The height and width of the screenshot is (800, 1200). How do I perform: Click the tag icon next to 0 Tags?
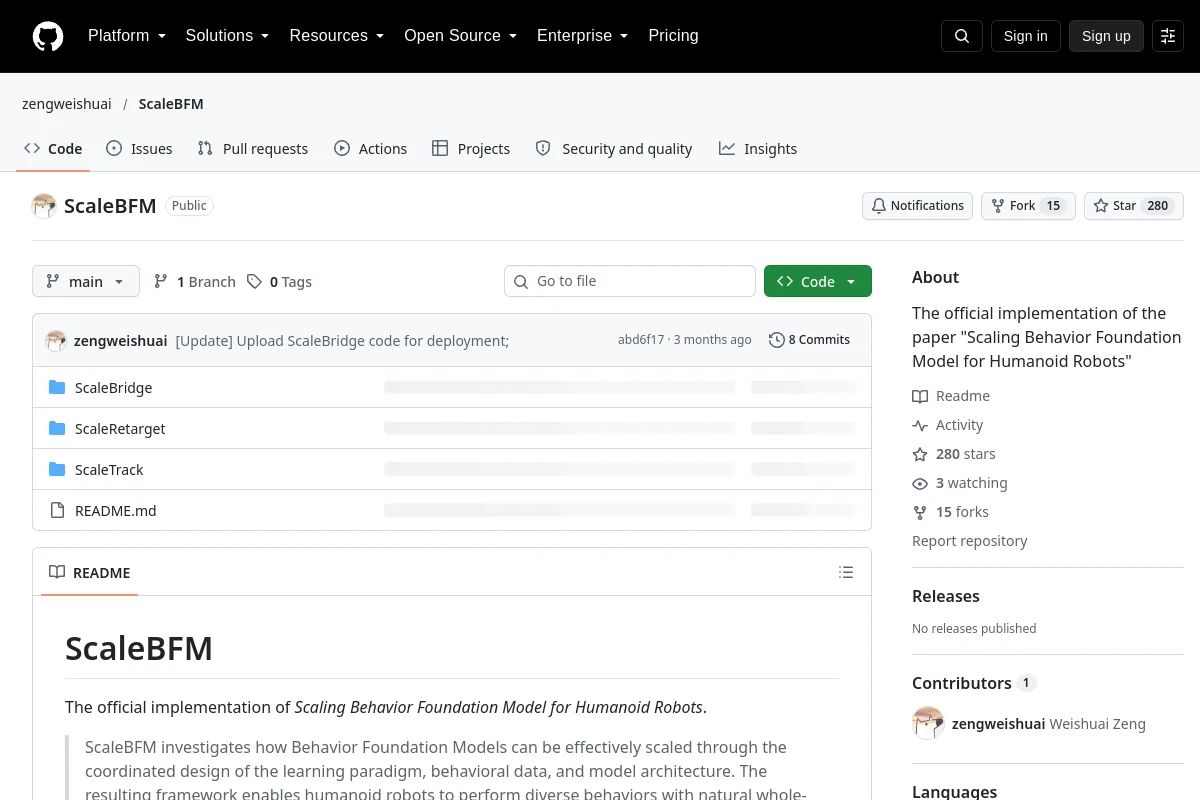tap(255, 282)
